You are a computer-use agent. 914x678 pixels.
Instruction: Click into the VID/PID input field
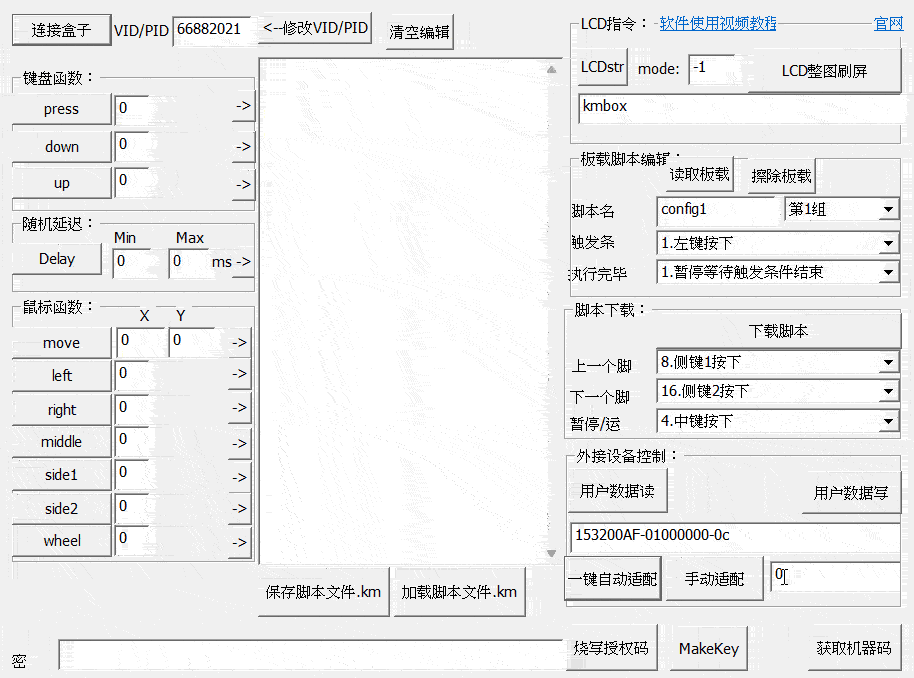coord(212,30)
